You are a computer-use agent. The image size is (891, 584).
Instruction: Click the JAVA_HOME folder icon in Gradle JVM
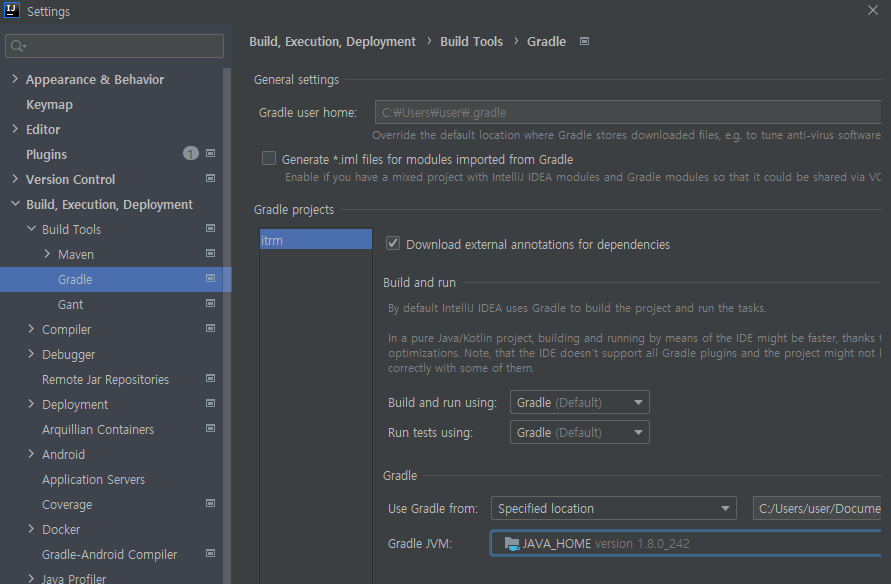click(x=512, y=544)
